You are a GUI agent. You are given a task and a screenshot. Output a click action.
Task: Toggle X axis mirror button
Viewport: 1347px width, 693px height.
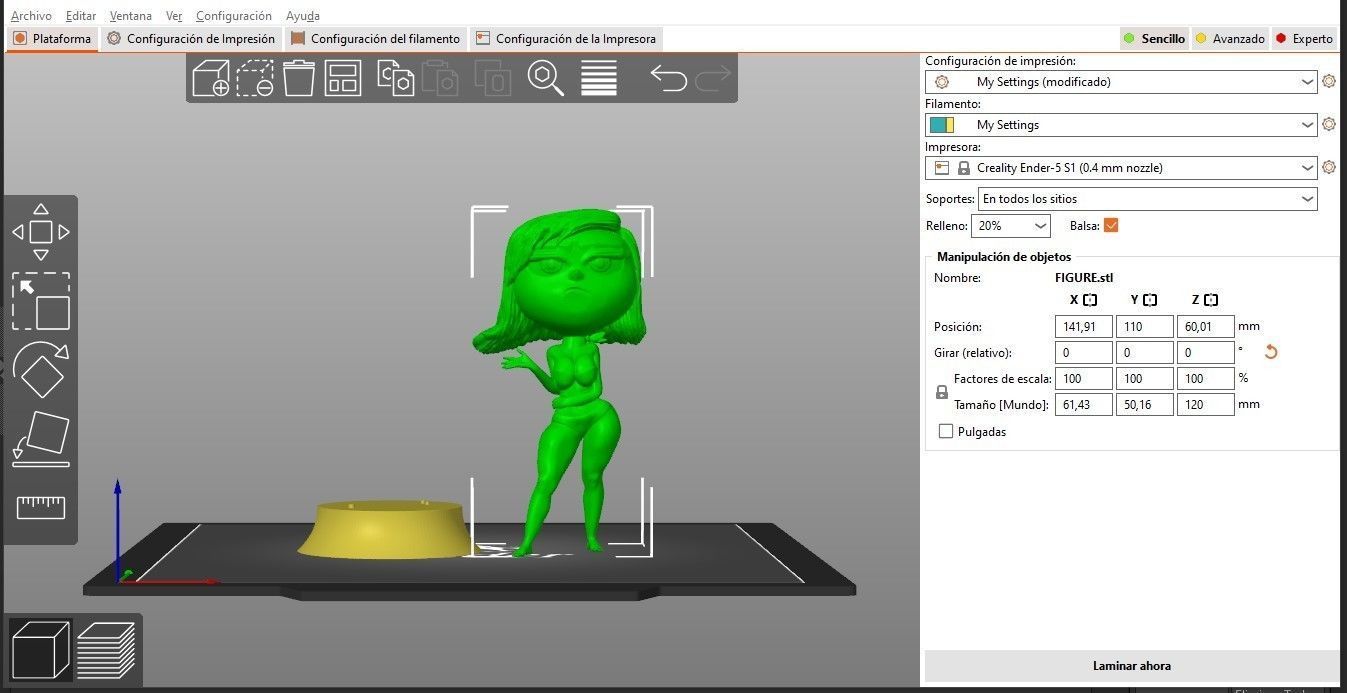point(1090,300)
